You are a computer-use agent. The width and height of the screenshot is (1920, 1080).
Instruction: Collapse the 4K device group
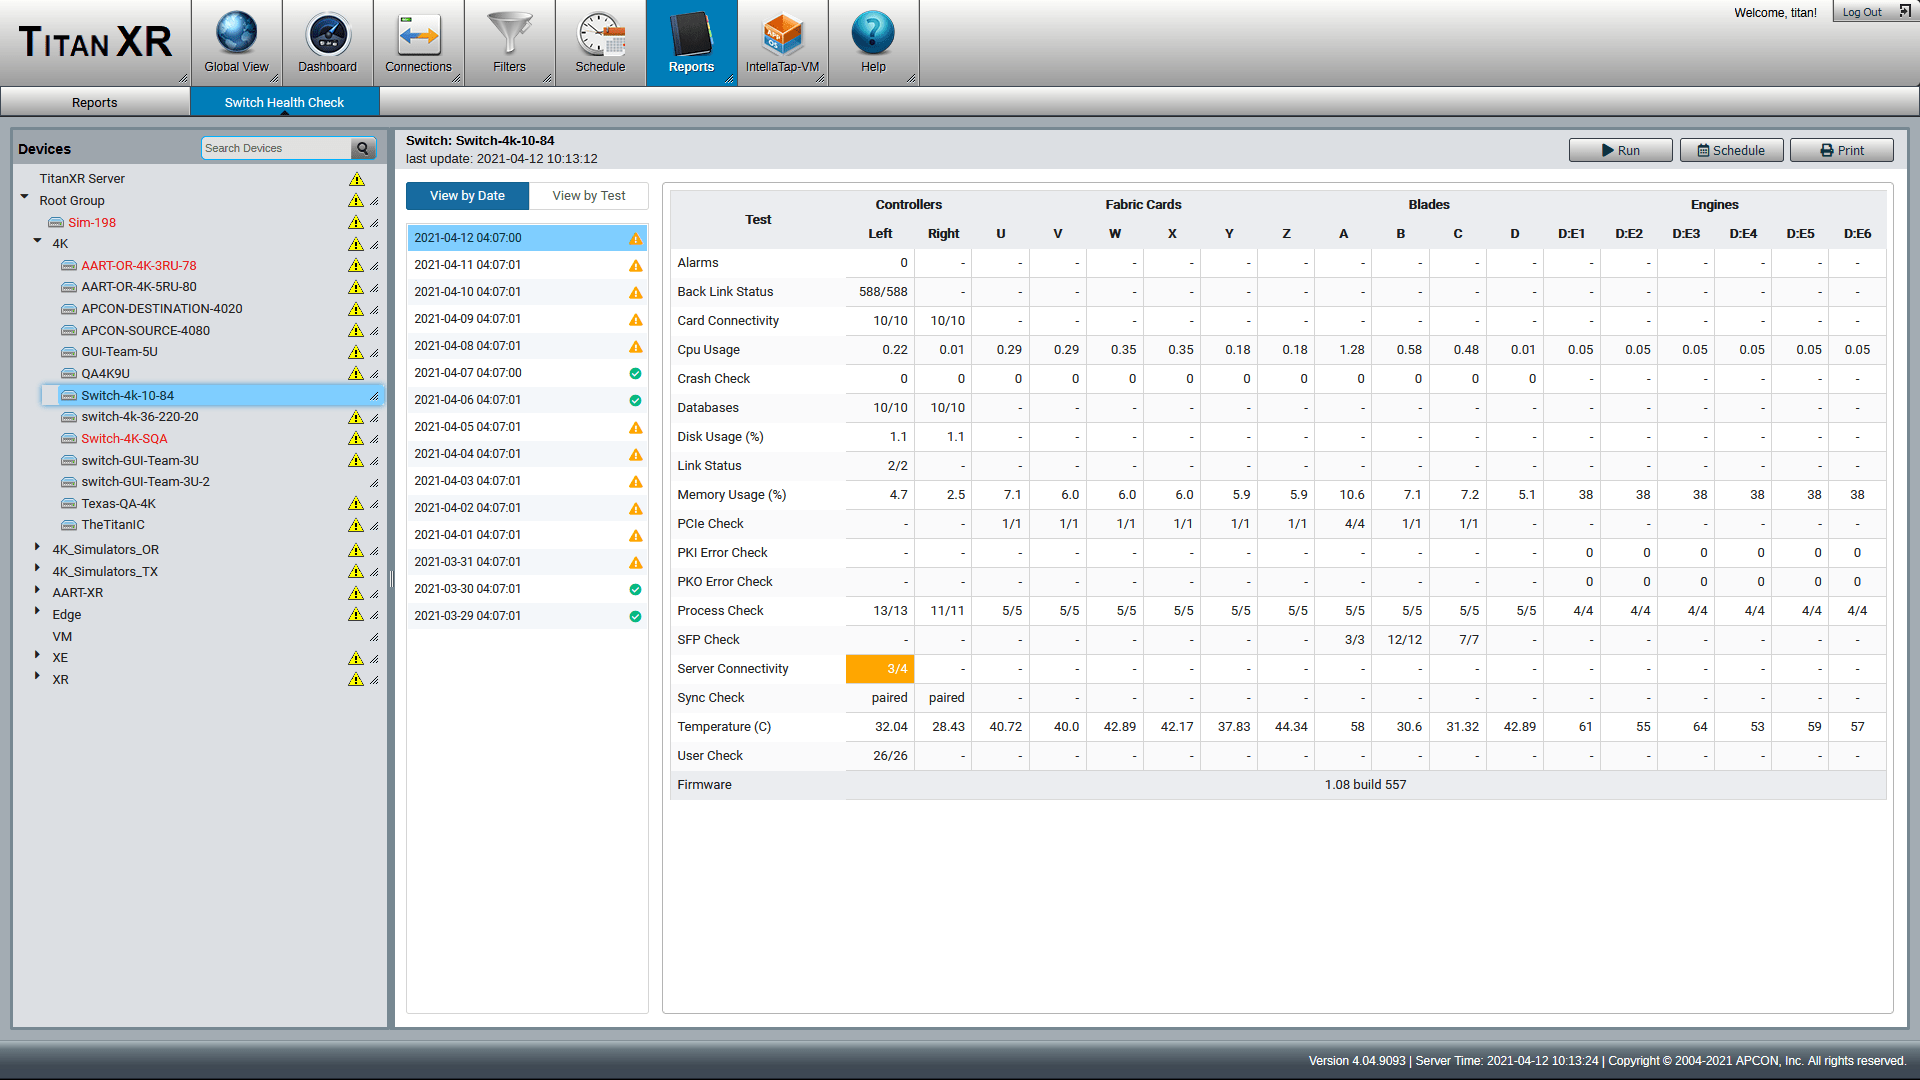(37, 243)
